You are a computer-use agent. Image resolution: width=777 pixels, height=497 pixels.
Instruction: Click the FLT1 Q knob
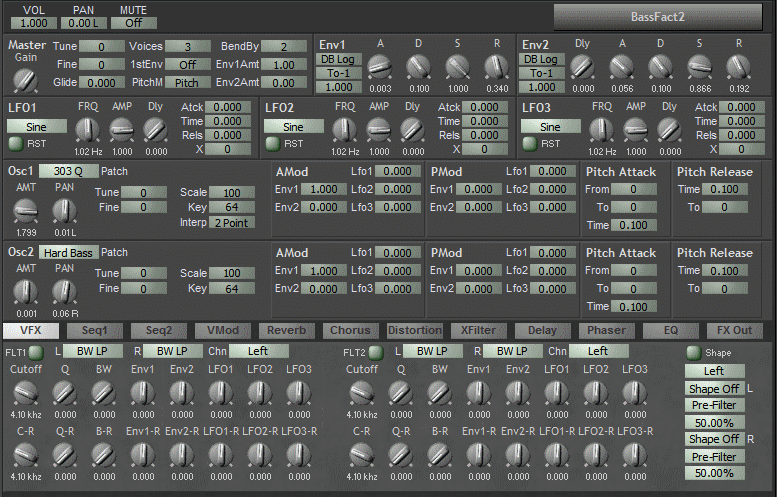(x=64, y=393)
